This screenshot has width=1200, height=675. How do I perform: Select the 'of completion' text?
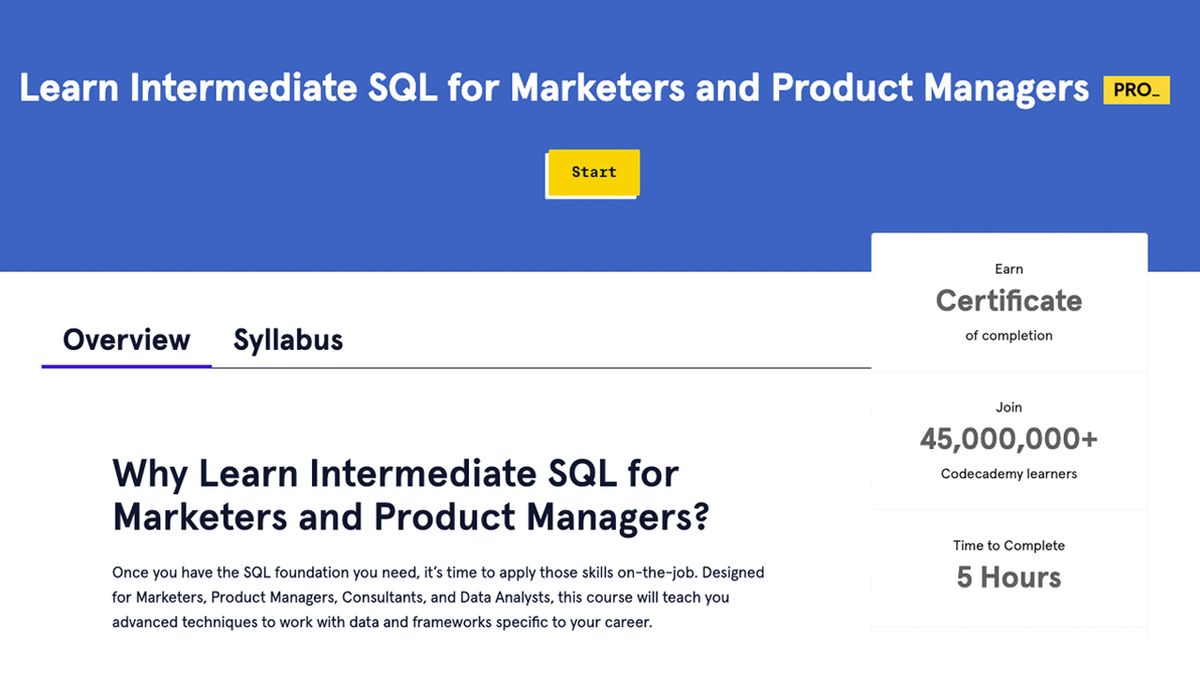(x=1008, y=335)
